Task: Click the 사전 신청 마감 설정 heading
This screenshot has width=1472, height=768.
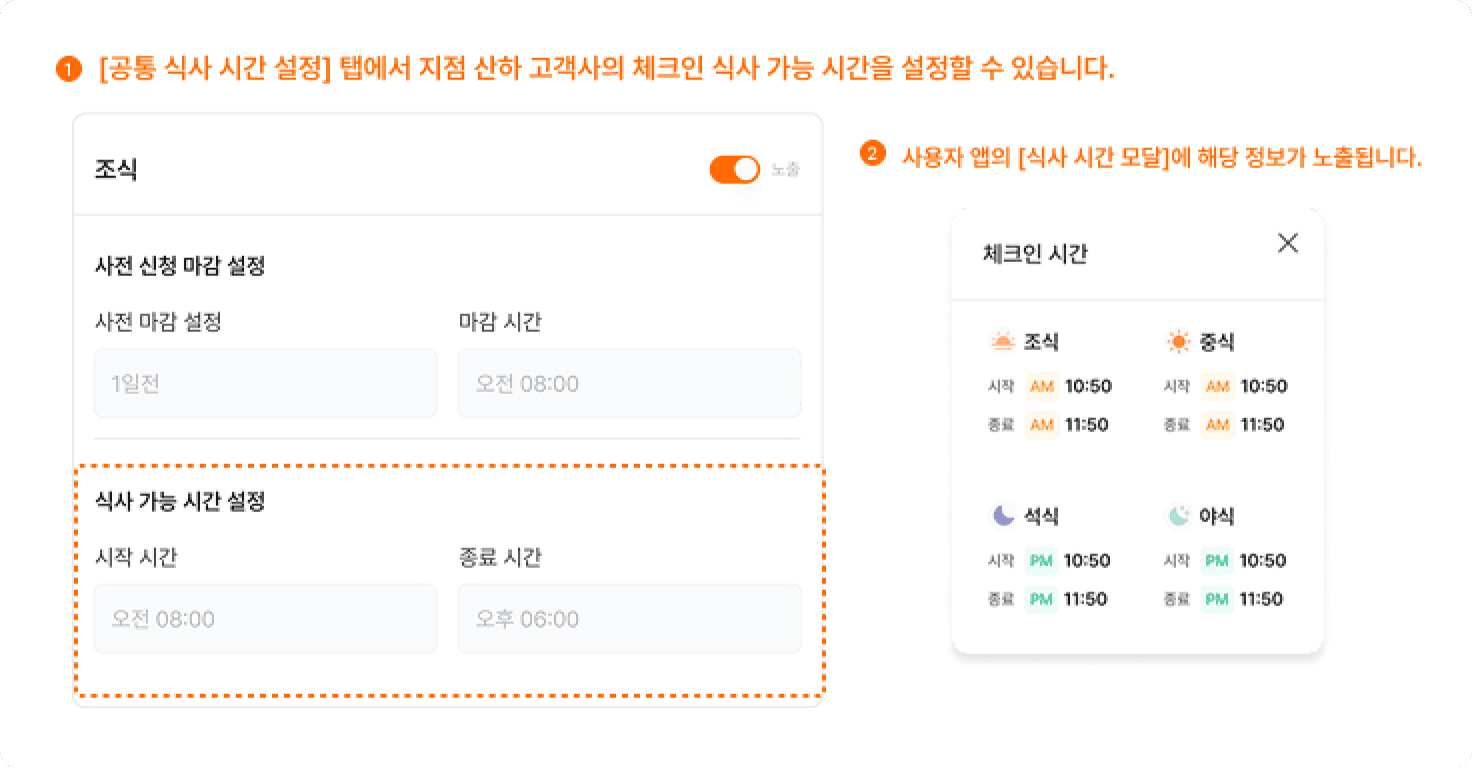Action: [x=180, y=266]
